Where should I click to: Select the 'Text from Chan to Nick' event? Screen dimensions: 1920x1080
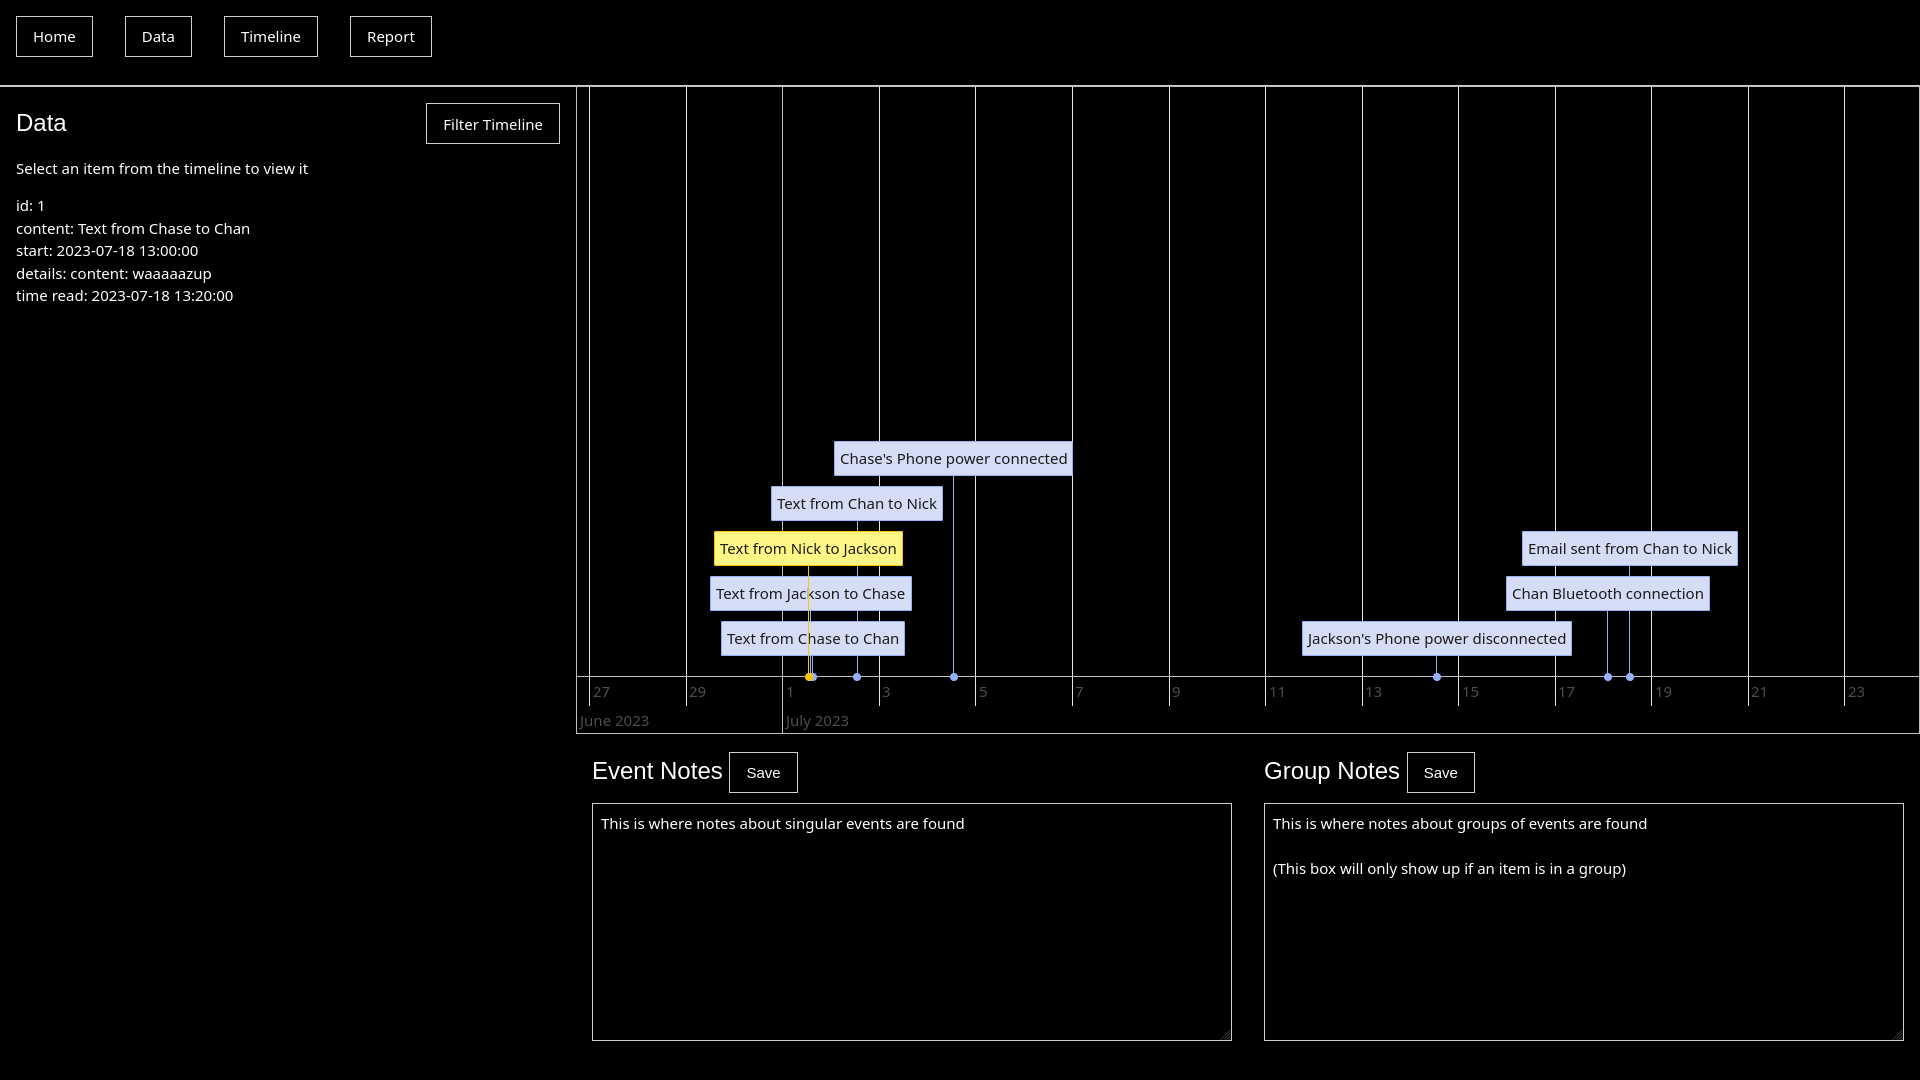click(857, 504)
